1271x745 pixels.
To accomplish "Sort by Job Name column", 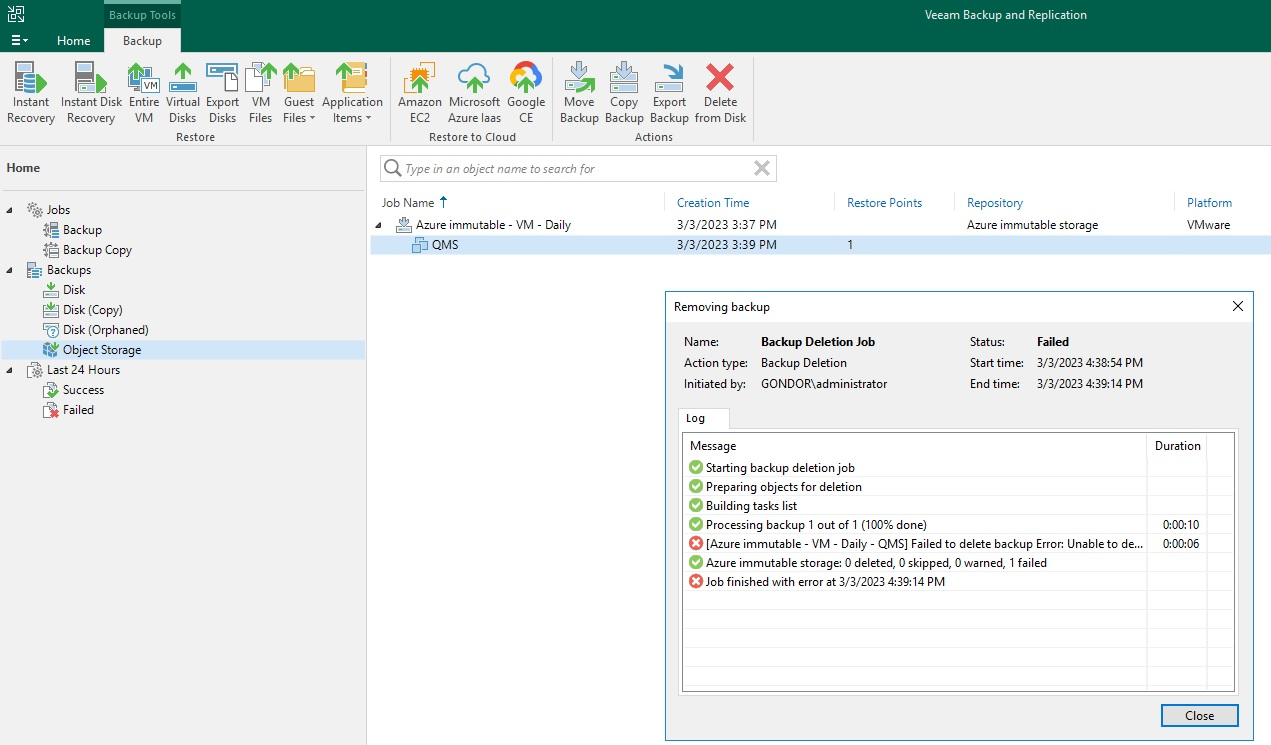I will [x=408, y=203].
